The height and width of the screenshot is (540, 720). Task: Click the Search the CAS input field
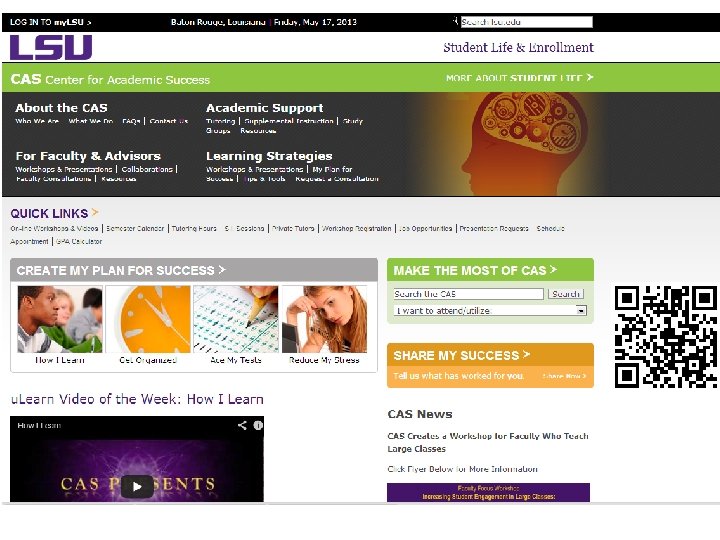coord(468,294)
